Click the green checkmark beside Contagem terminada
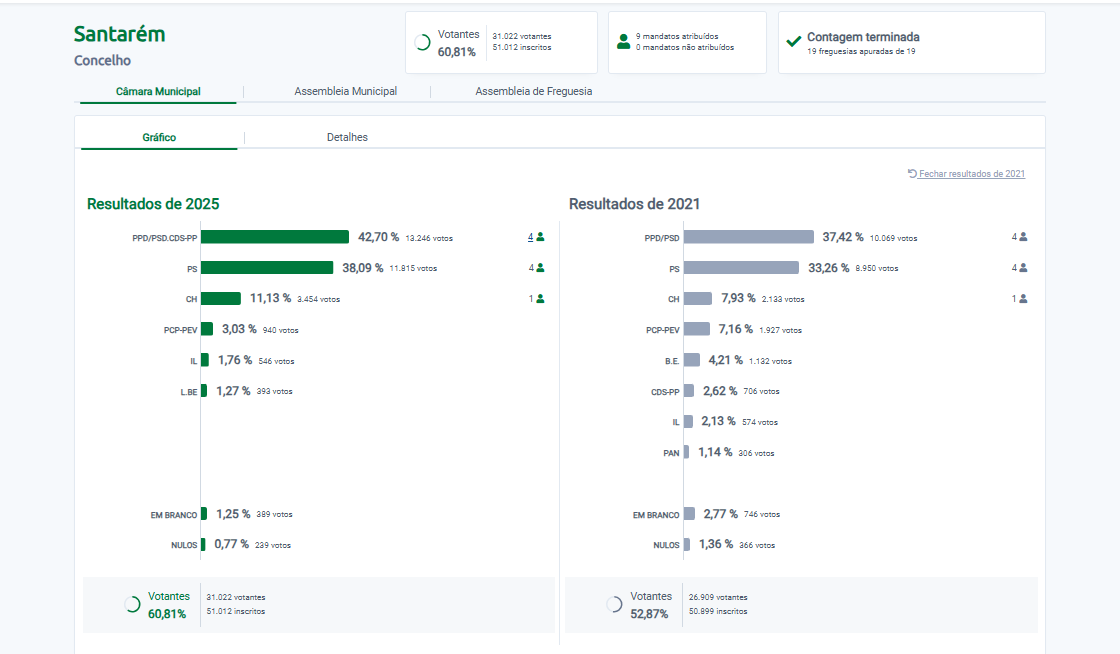This screenshot has height=654, width=1120. pyautogui.click(x=794, y=42)
